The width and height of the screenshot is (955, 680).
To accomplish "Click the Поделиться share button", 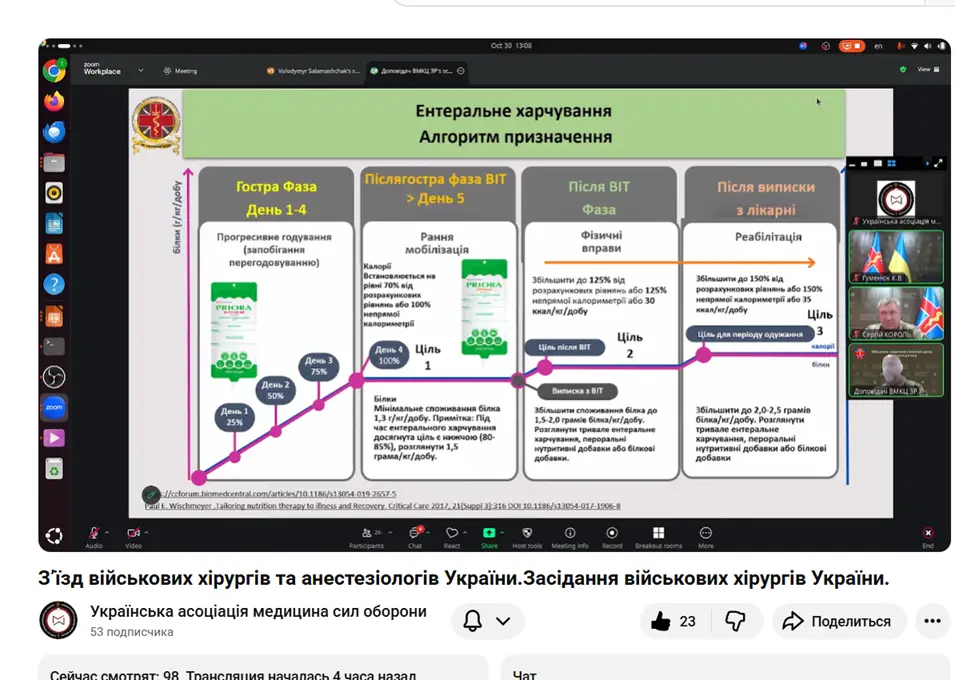I will tap(837, 621).
